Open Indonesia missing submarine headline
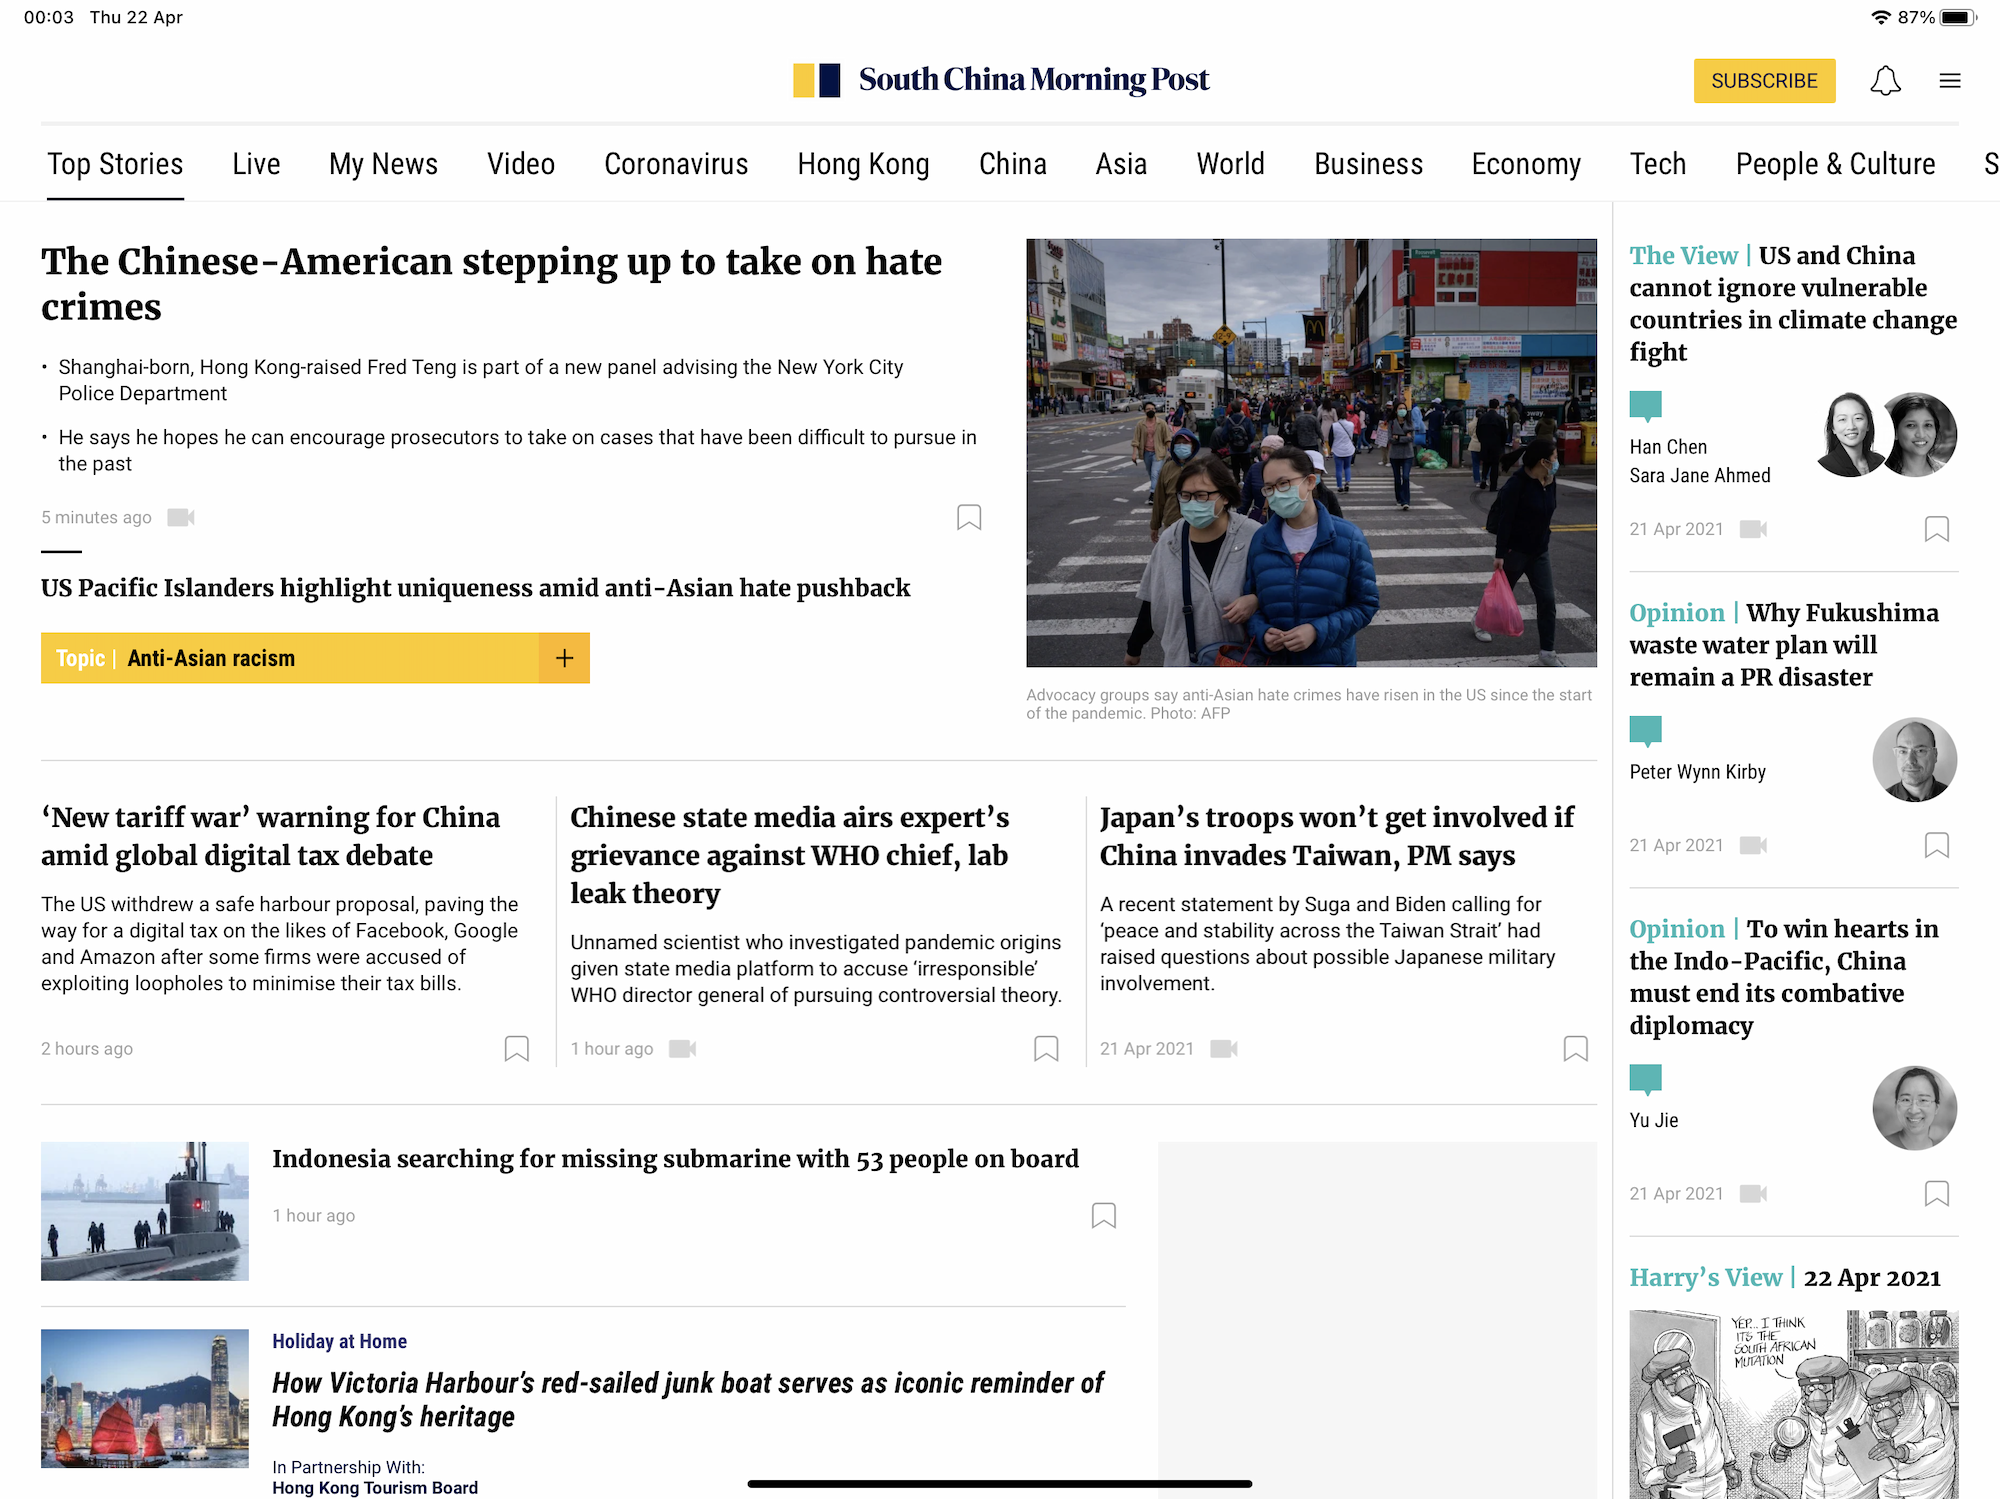Viewport: 2000px width, 1499px height. (x=675, y=1159)
